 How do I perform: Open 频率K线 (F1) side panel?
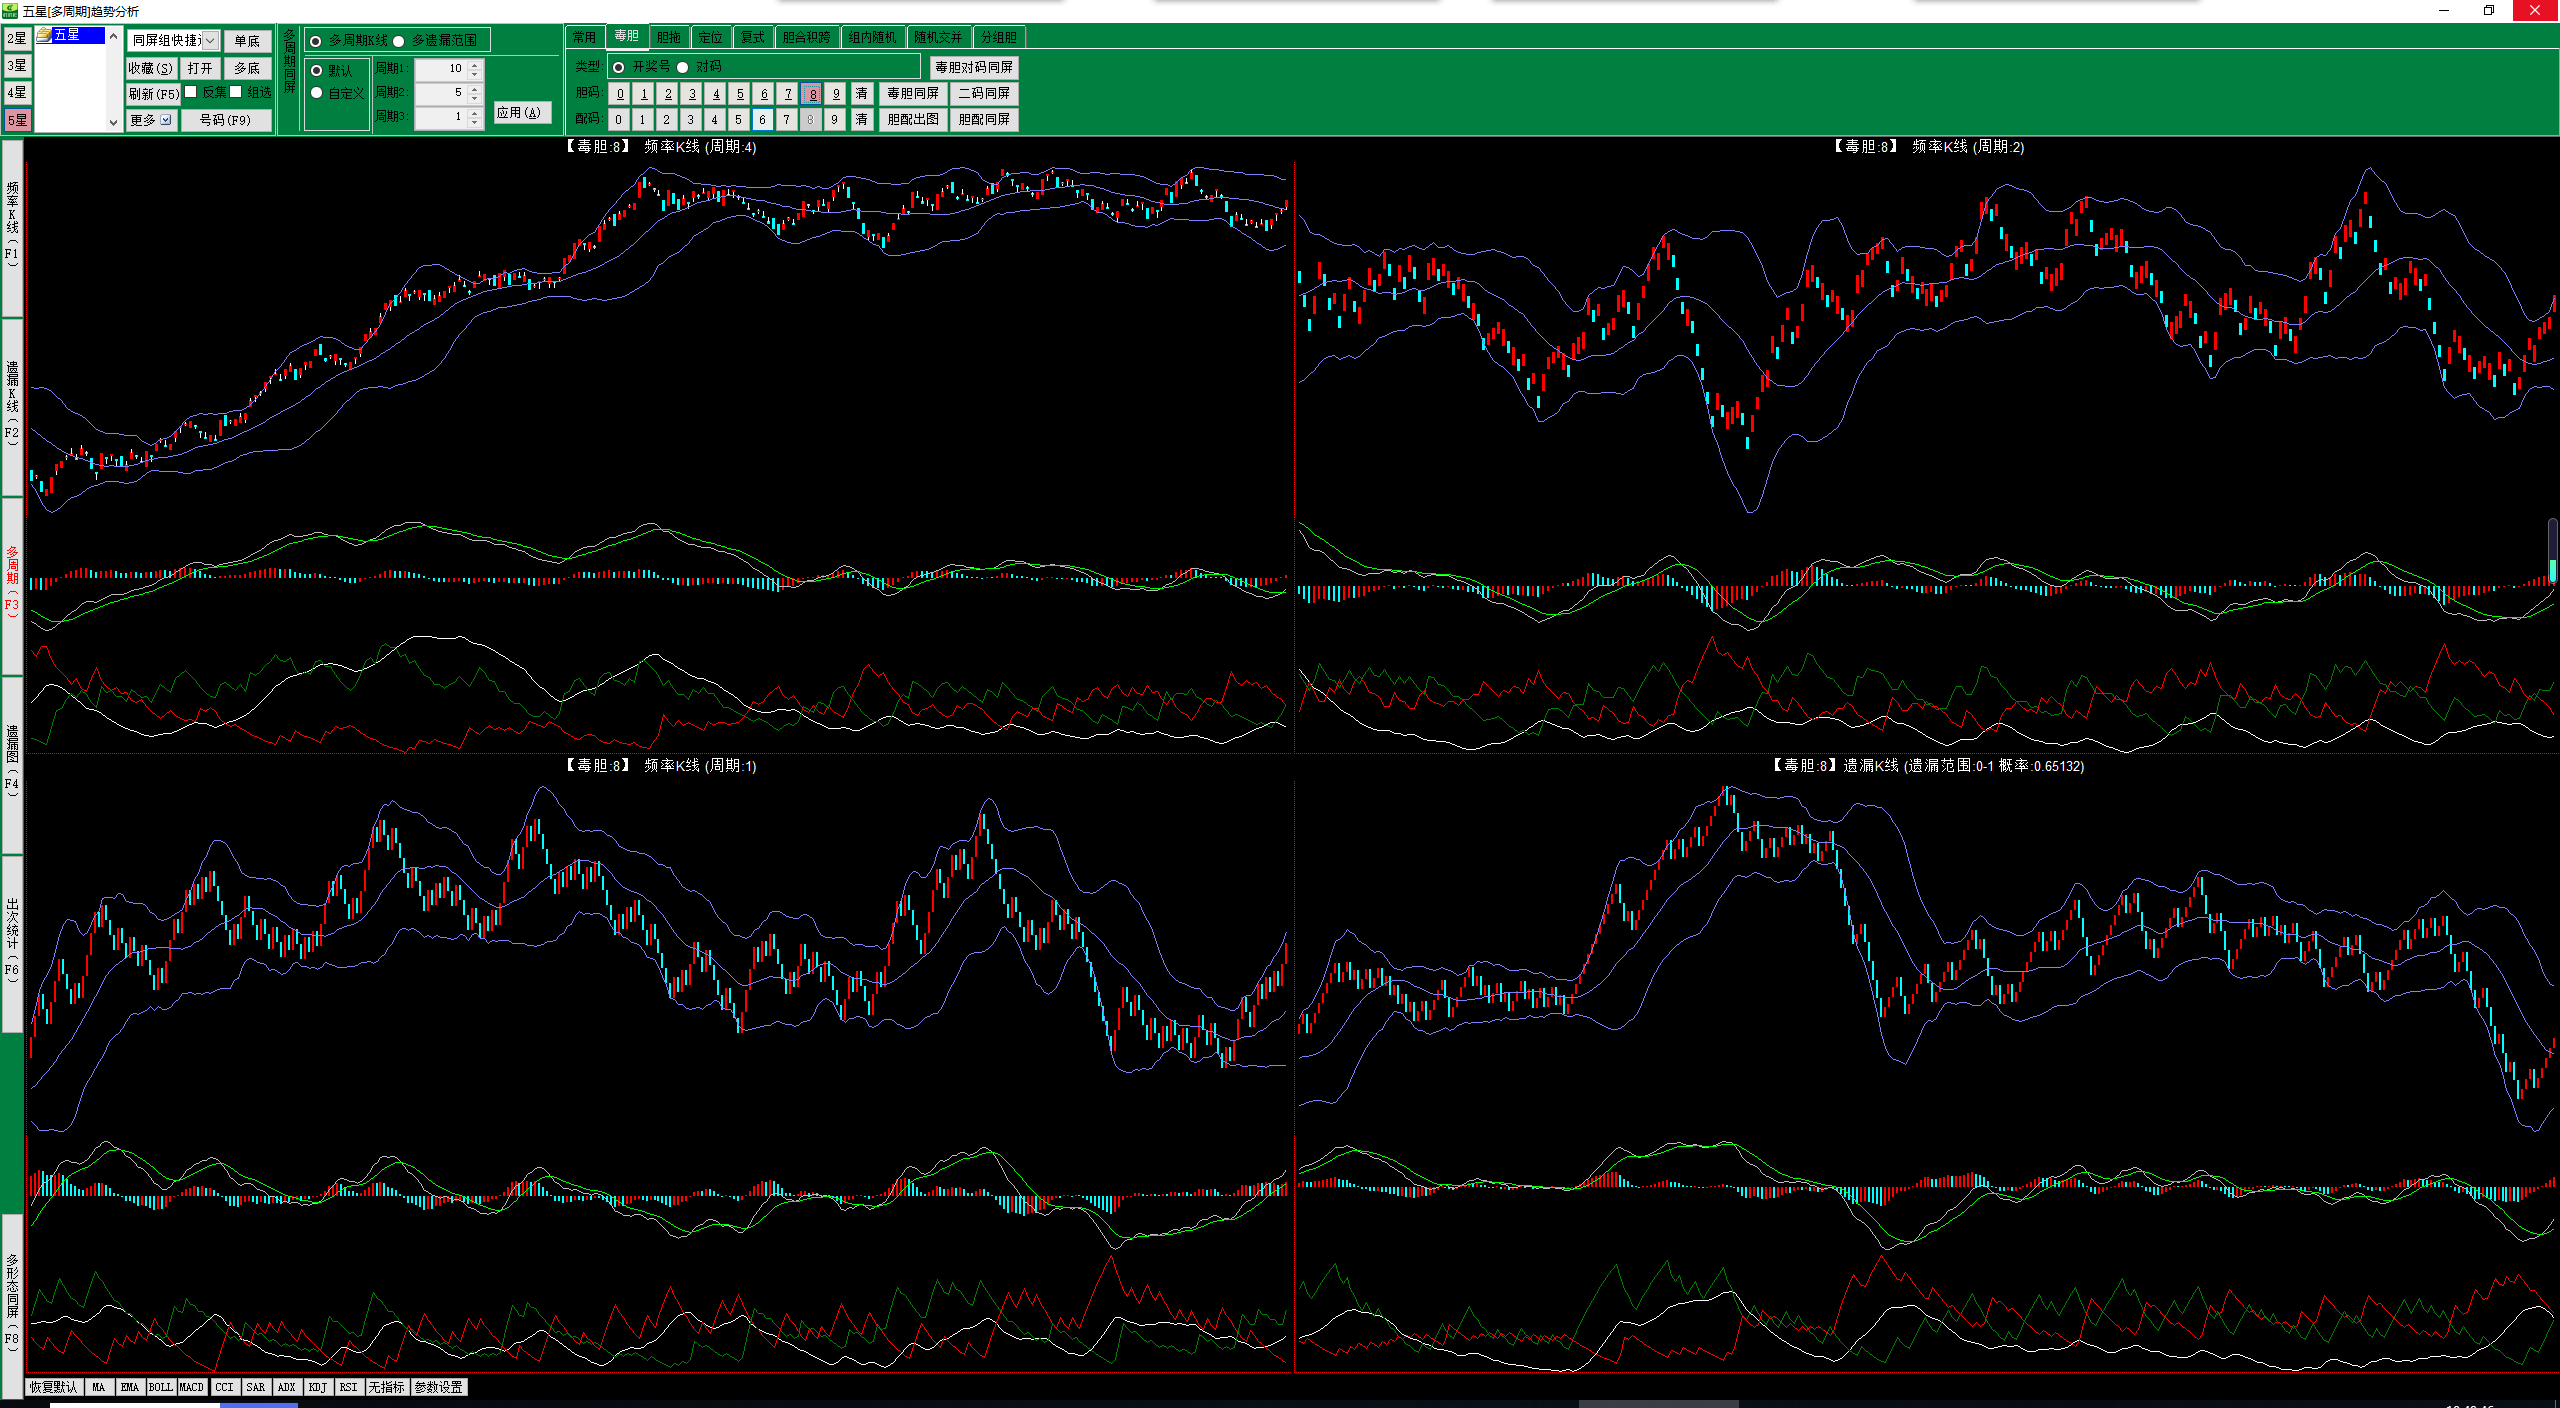click(x=12, y=227)
